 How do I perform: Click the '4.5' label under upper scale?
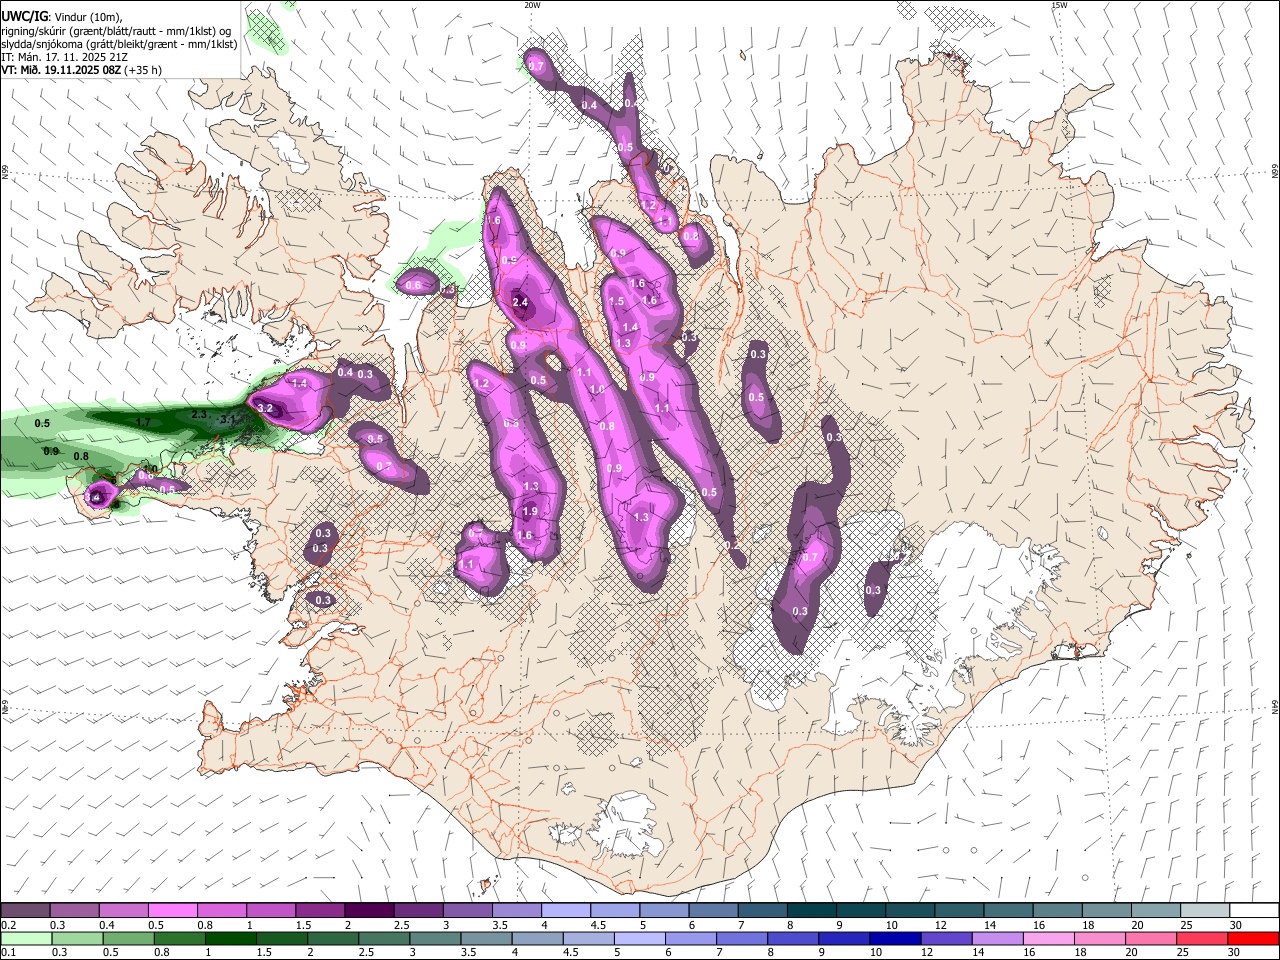pyautogui.click(x=598, y=925)
